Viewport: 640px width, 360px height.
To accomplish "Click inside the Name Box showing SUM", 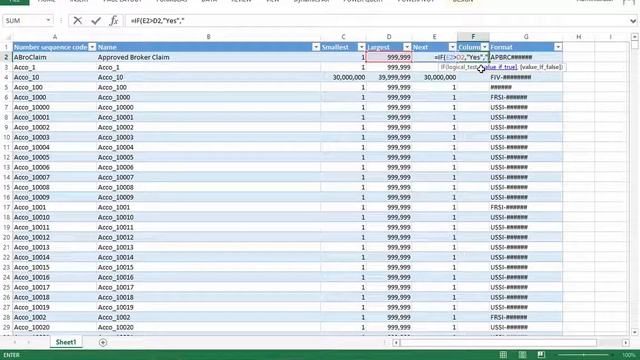I will [x=24, y=20].
